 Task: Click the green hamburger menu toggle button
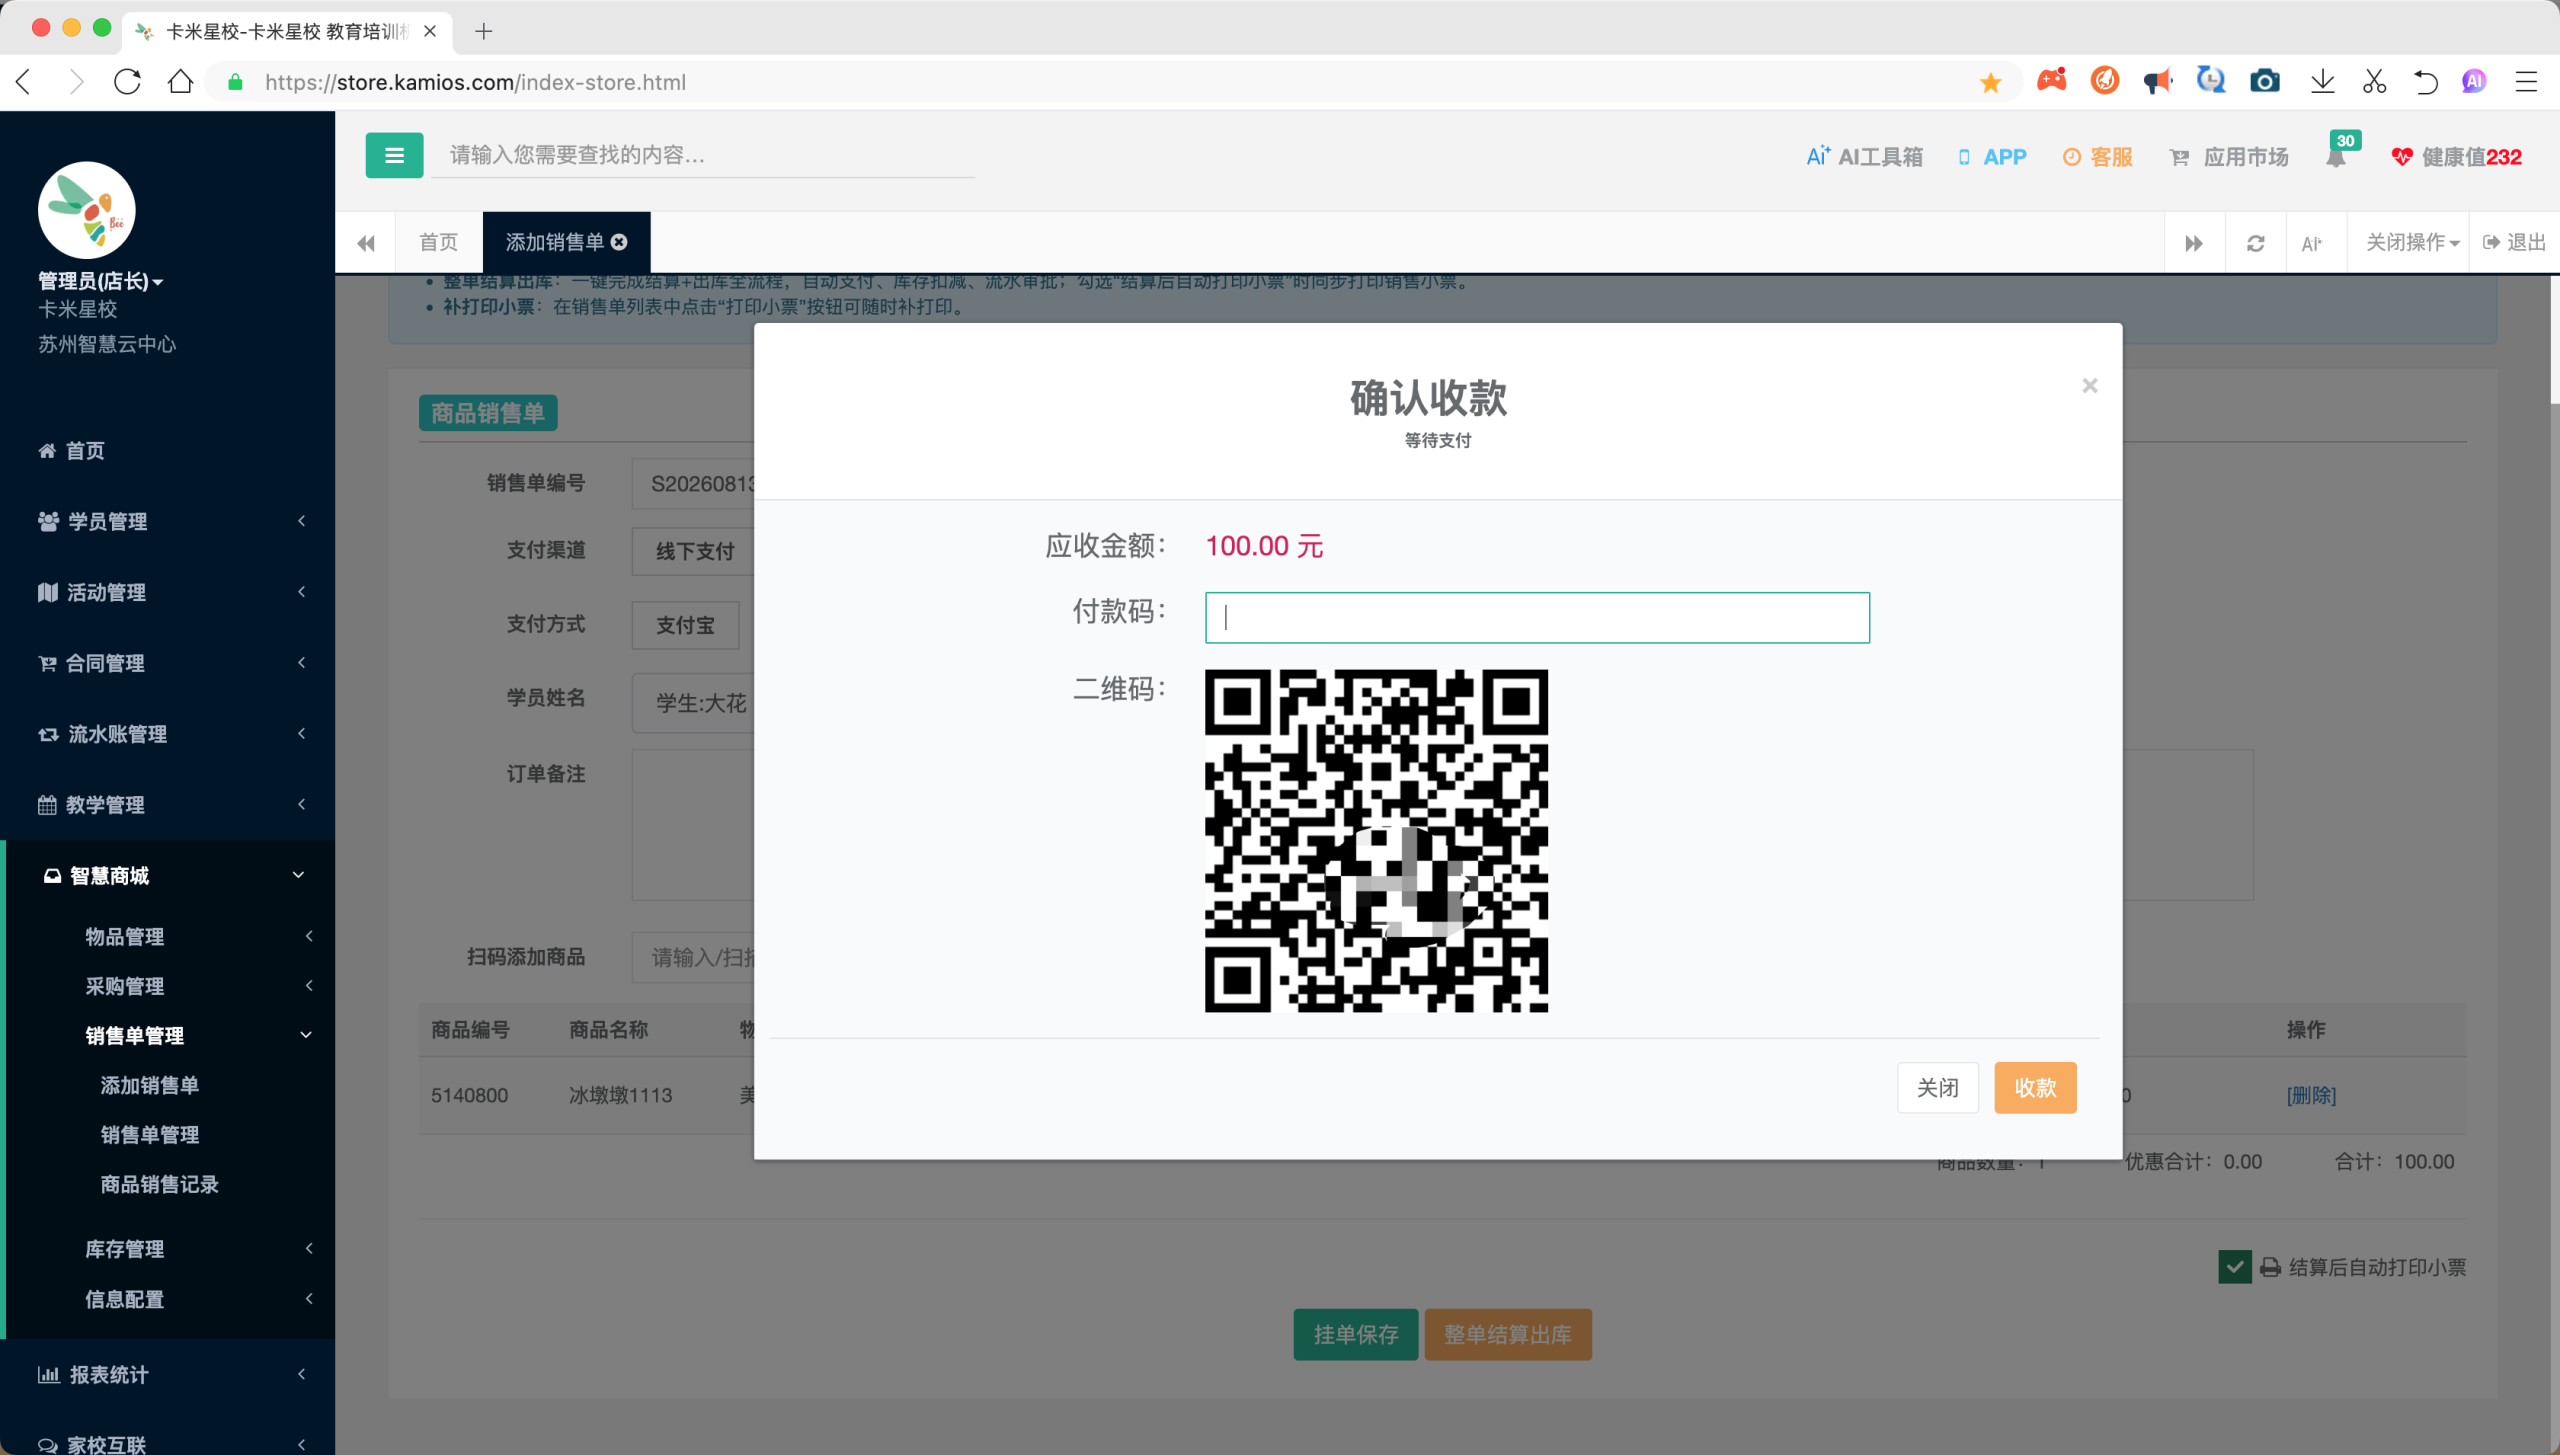394,155
